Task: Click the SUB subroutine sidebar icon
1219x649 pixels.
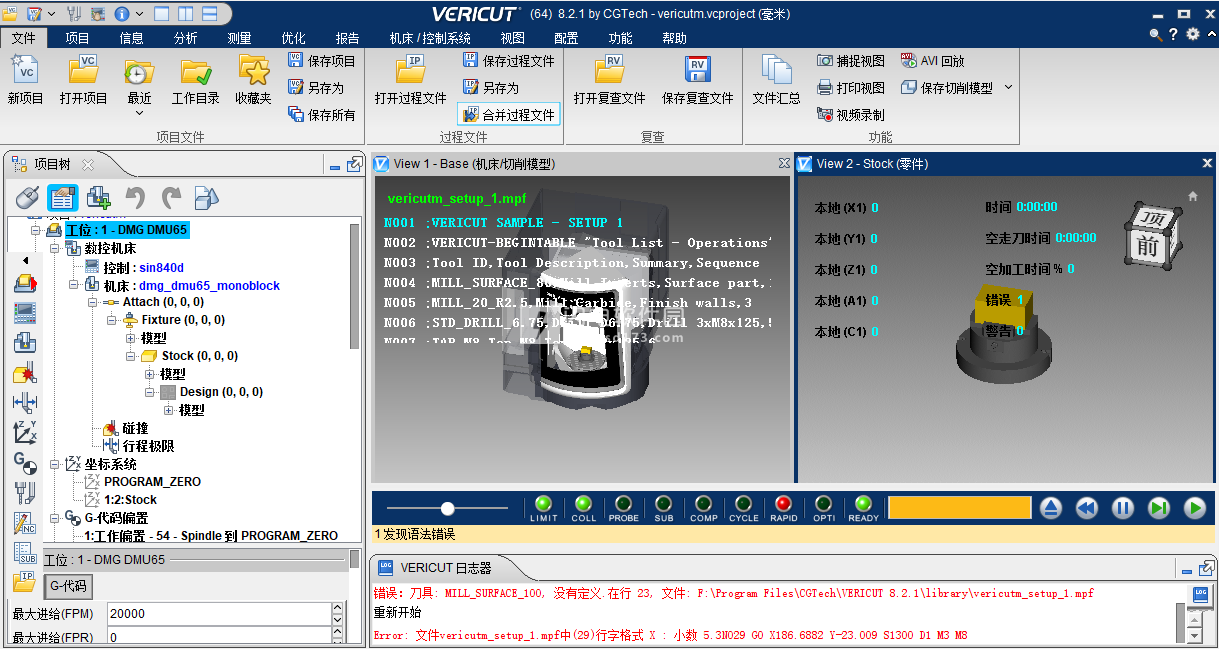Action: [x=25, y=552]
